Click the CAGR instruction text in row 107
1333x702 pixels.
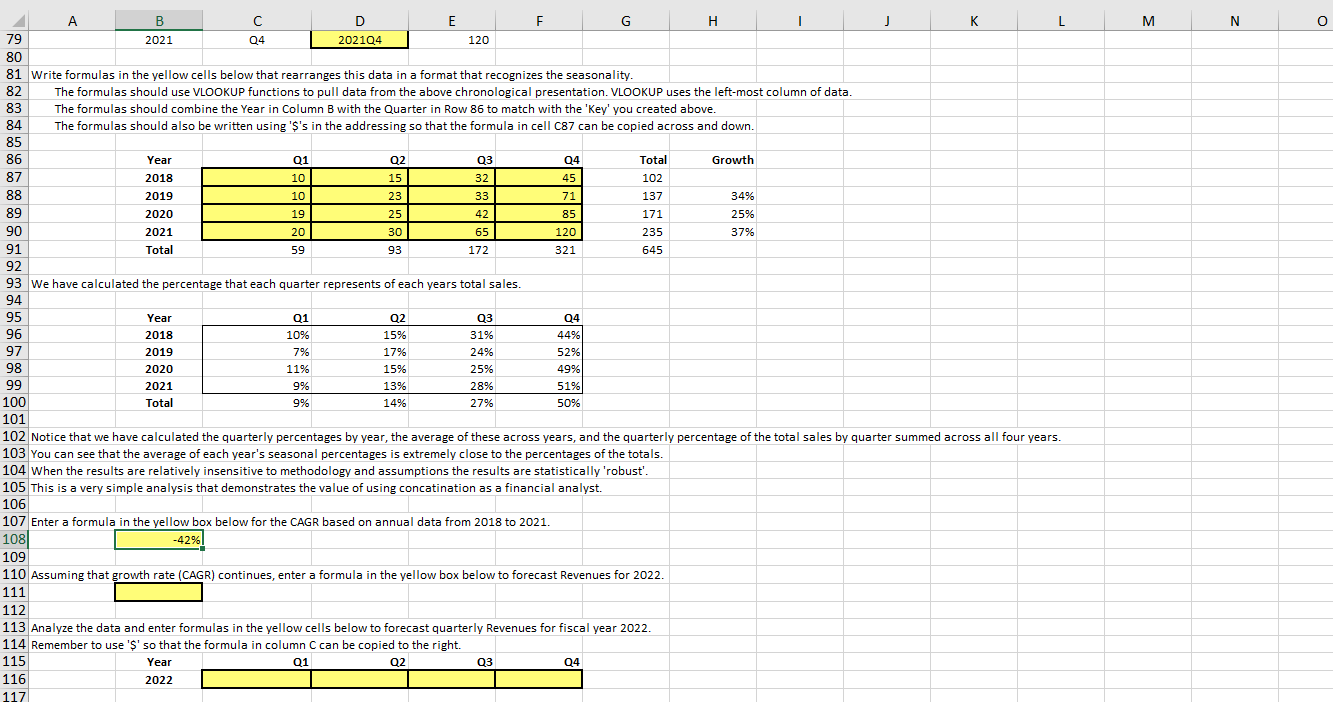pos(291,522)
